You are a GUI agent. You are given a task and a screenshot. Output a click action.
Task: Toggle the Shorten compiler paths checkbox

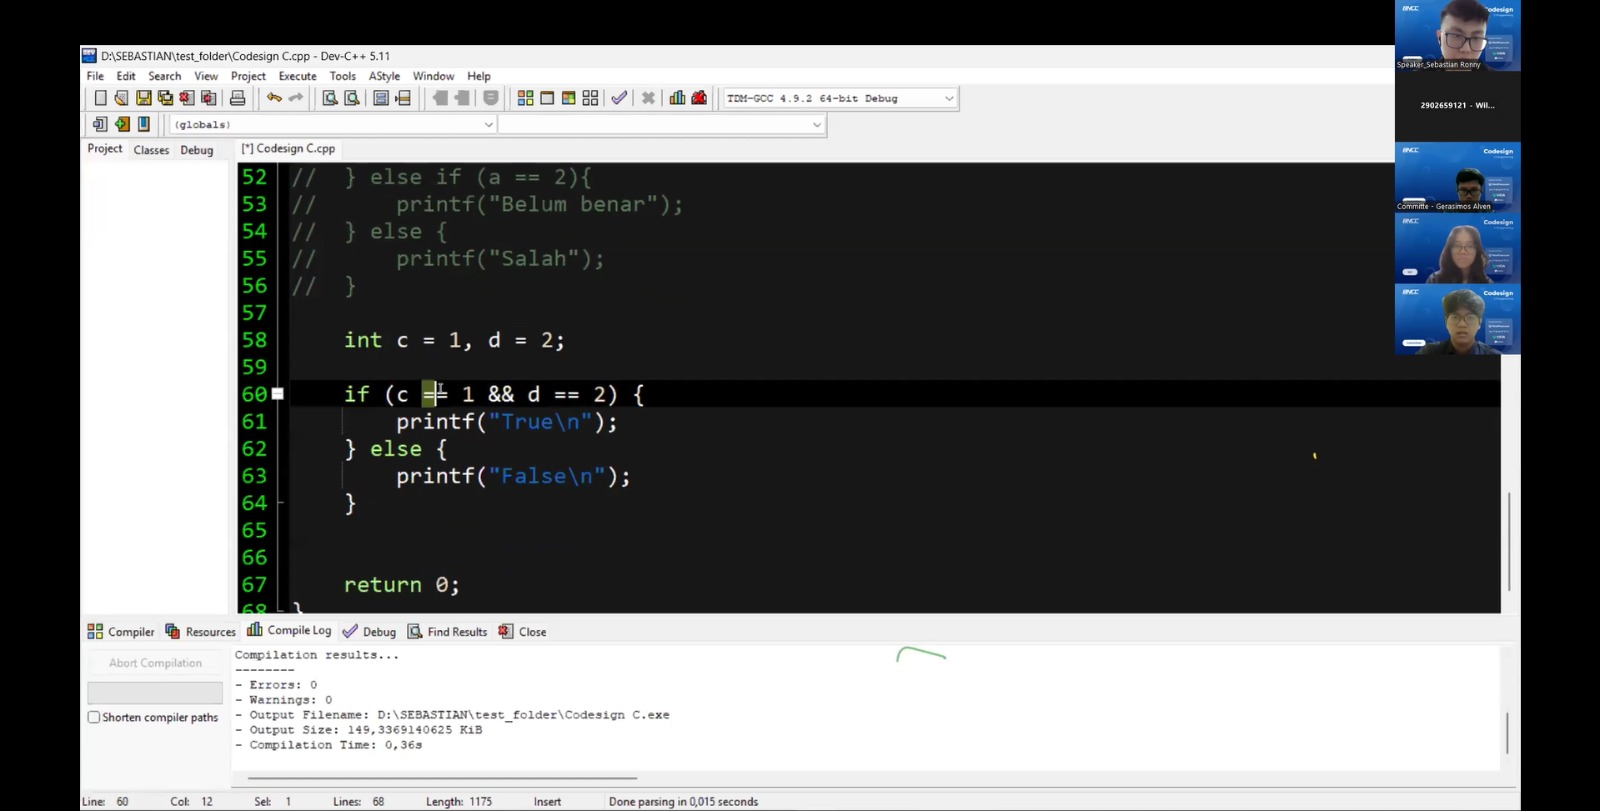94,717
